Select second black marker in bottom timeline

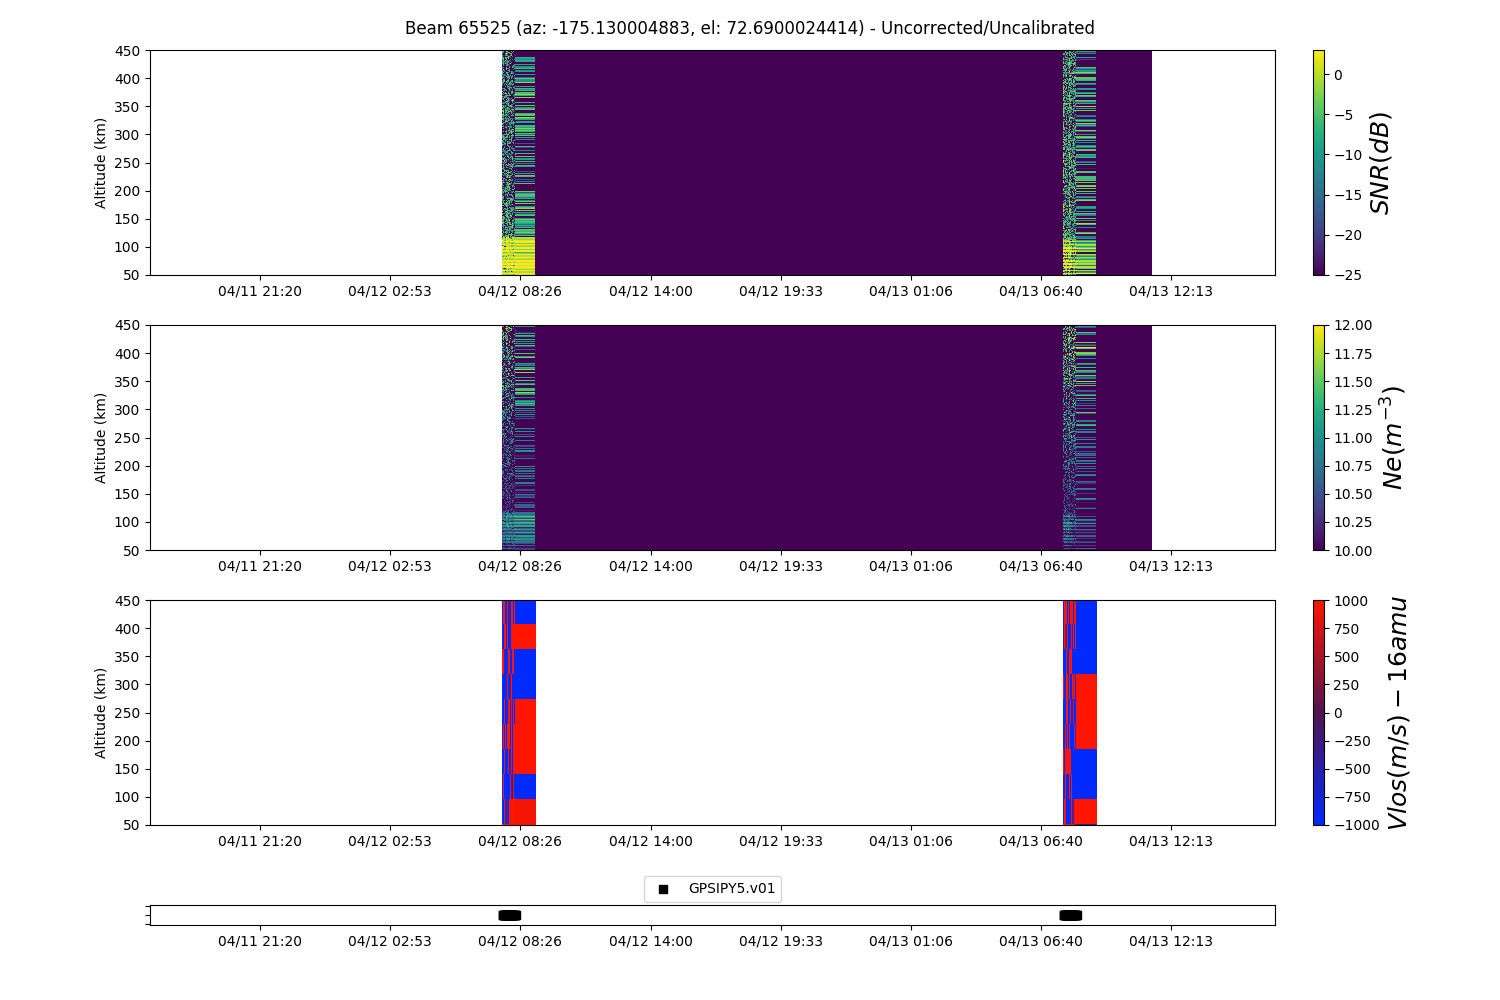point(1070,915)
